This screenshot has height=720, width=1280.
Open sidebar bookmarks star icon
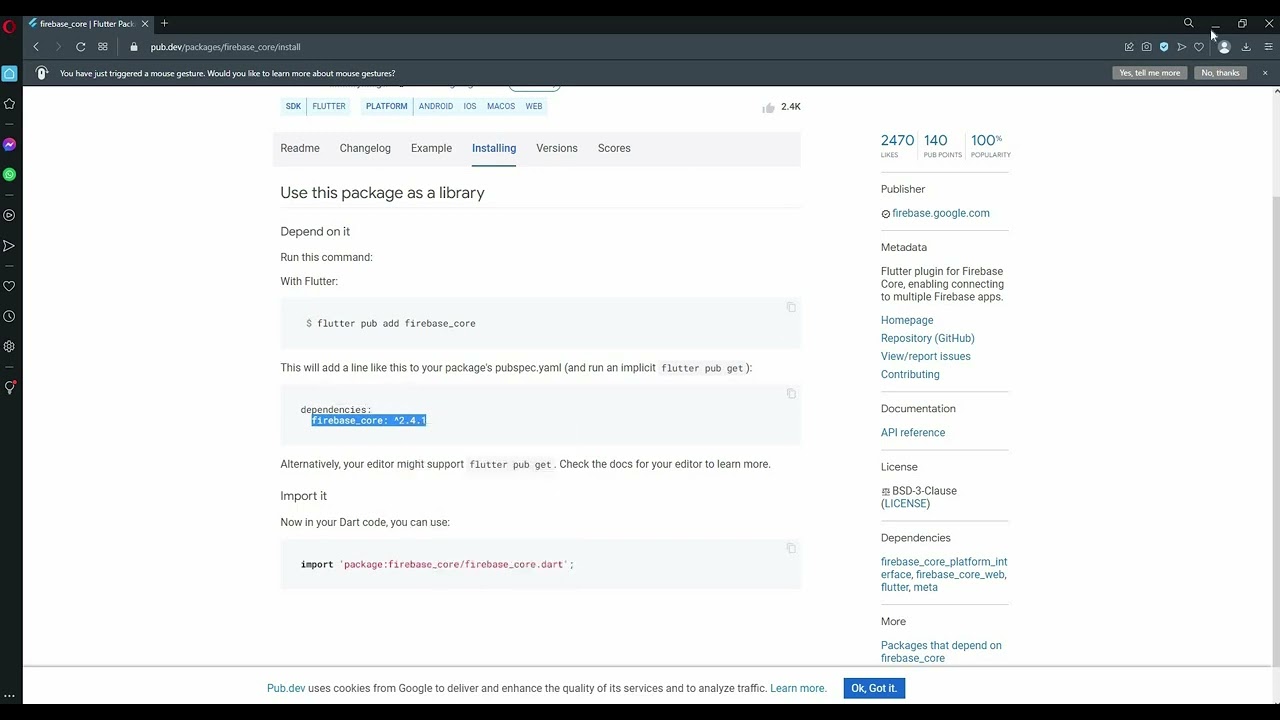pyautogui.click(x=9, y=104)
